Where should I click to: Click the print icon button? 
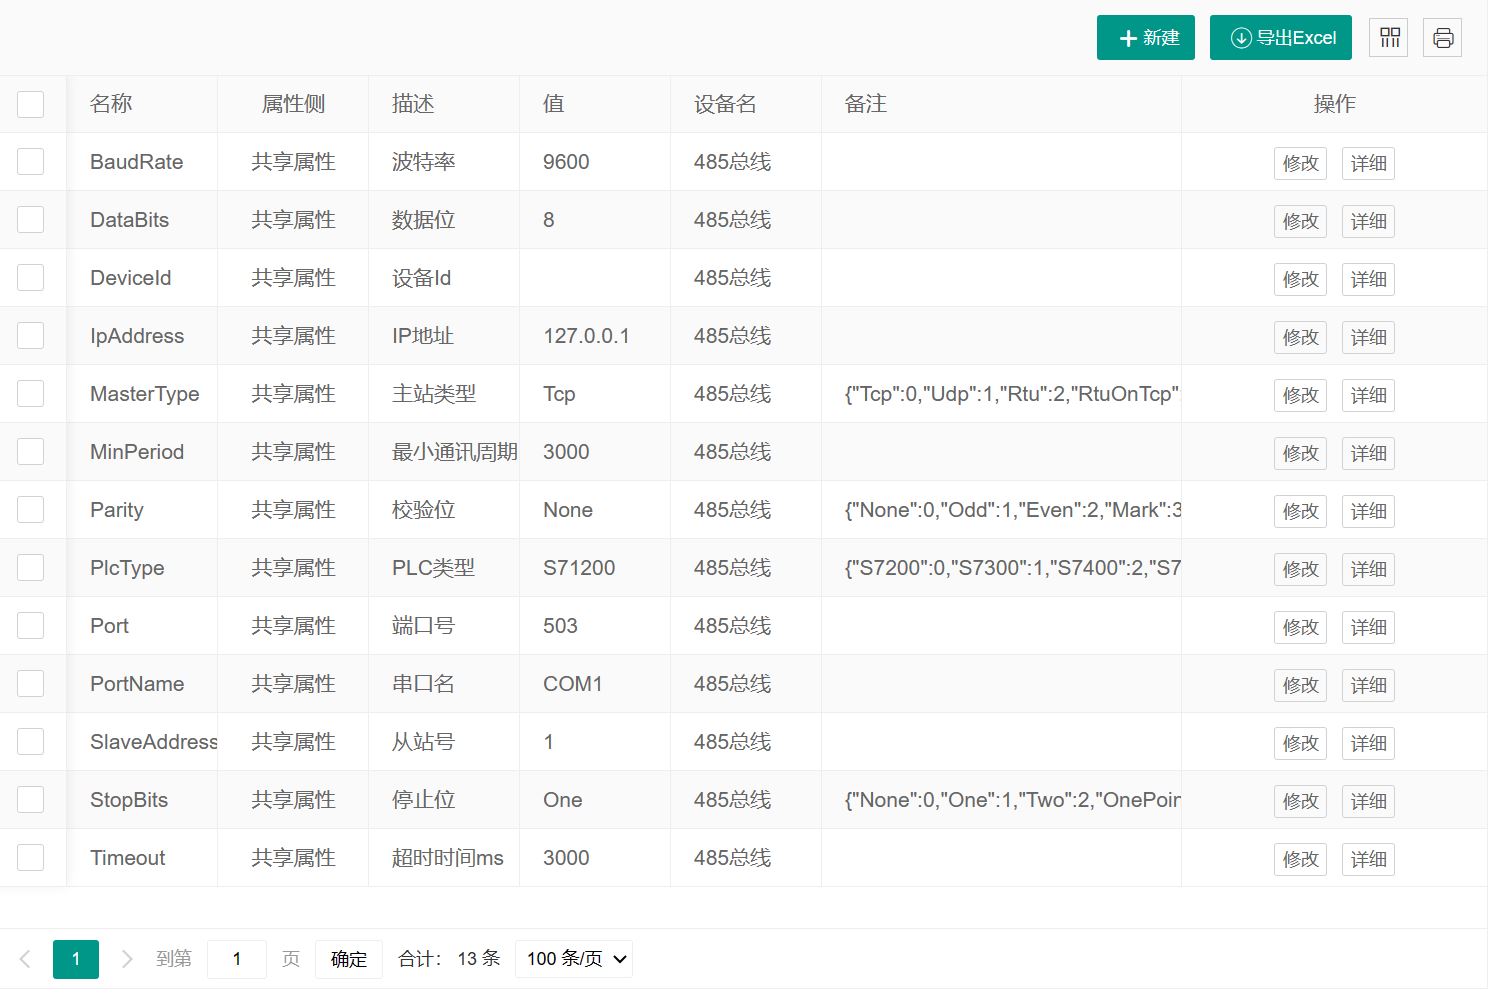point(1442,38)
